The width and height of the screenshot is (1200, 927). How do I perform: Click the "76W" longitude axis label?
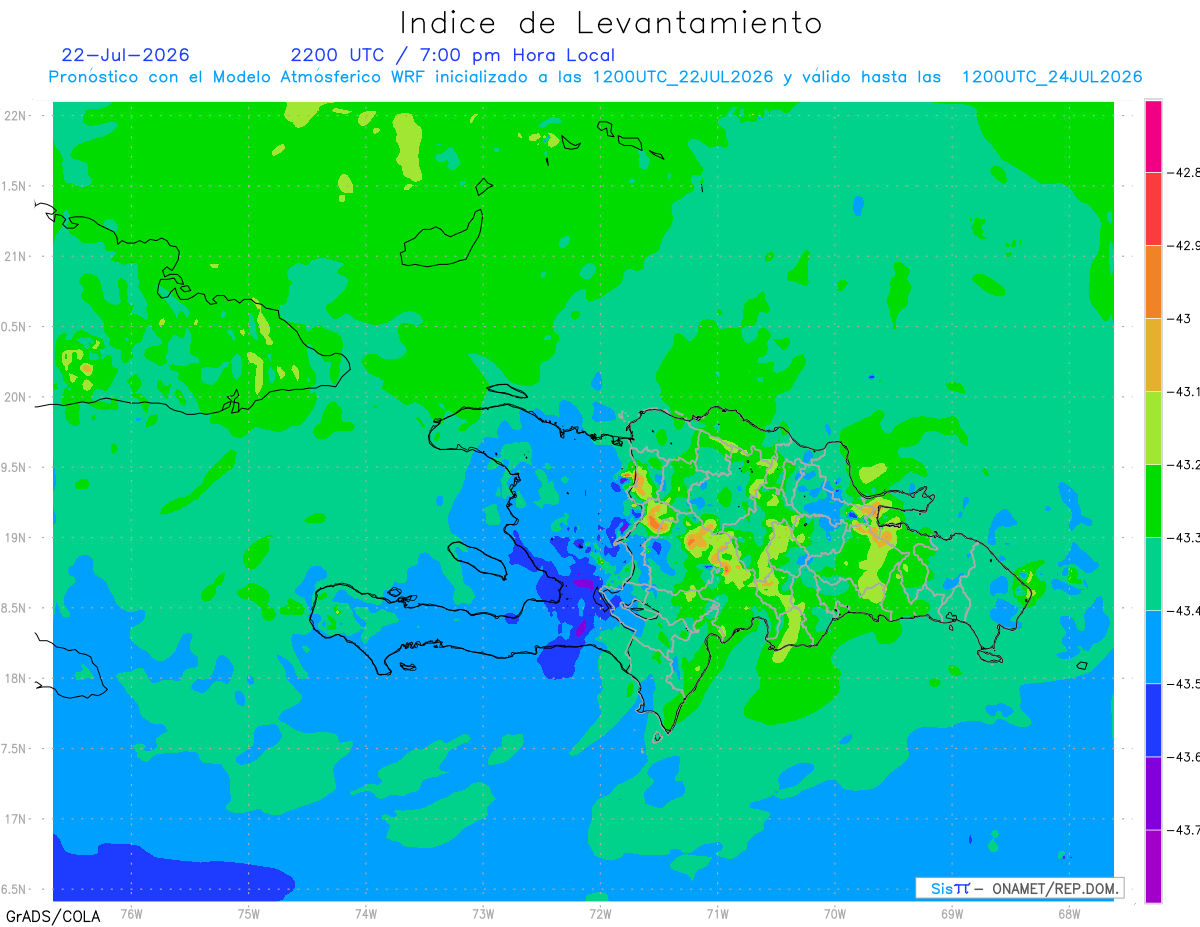click(131, 913)
